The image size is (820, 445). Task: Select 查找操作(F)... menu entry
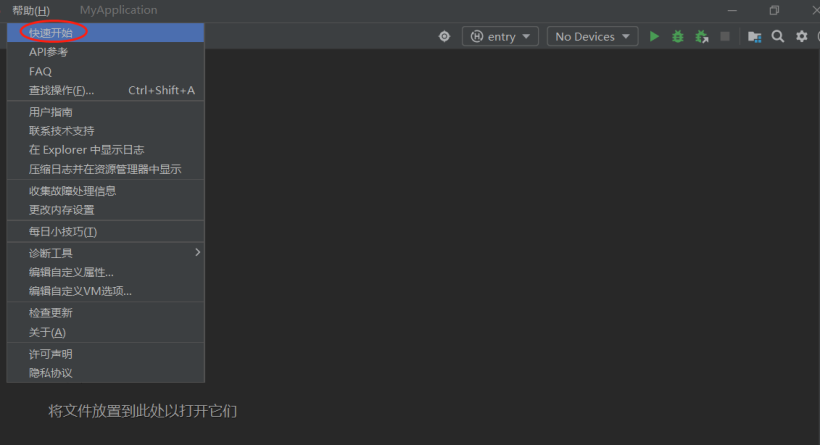(x=106, y=90)
